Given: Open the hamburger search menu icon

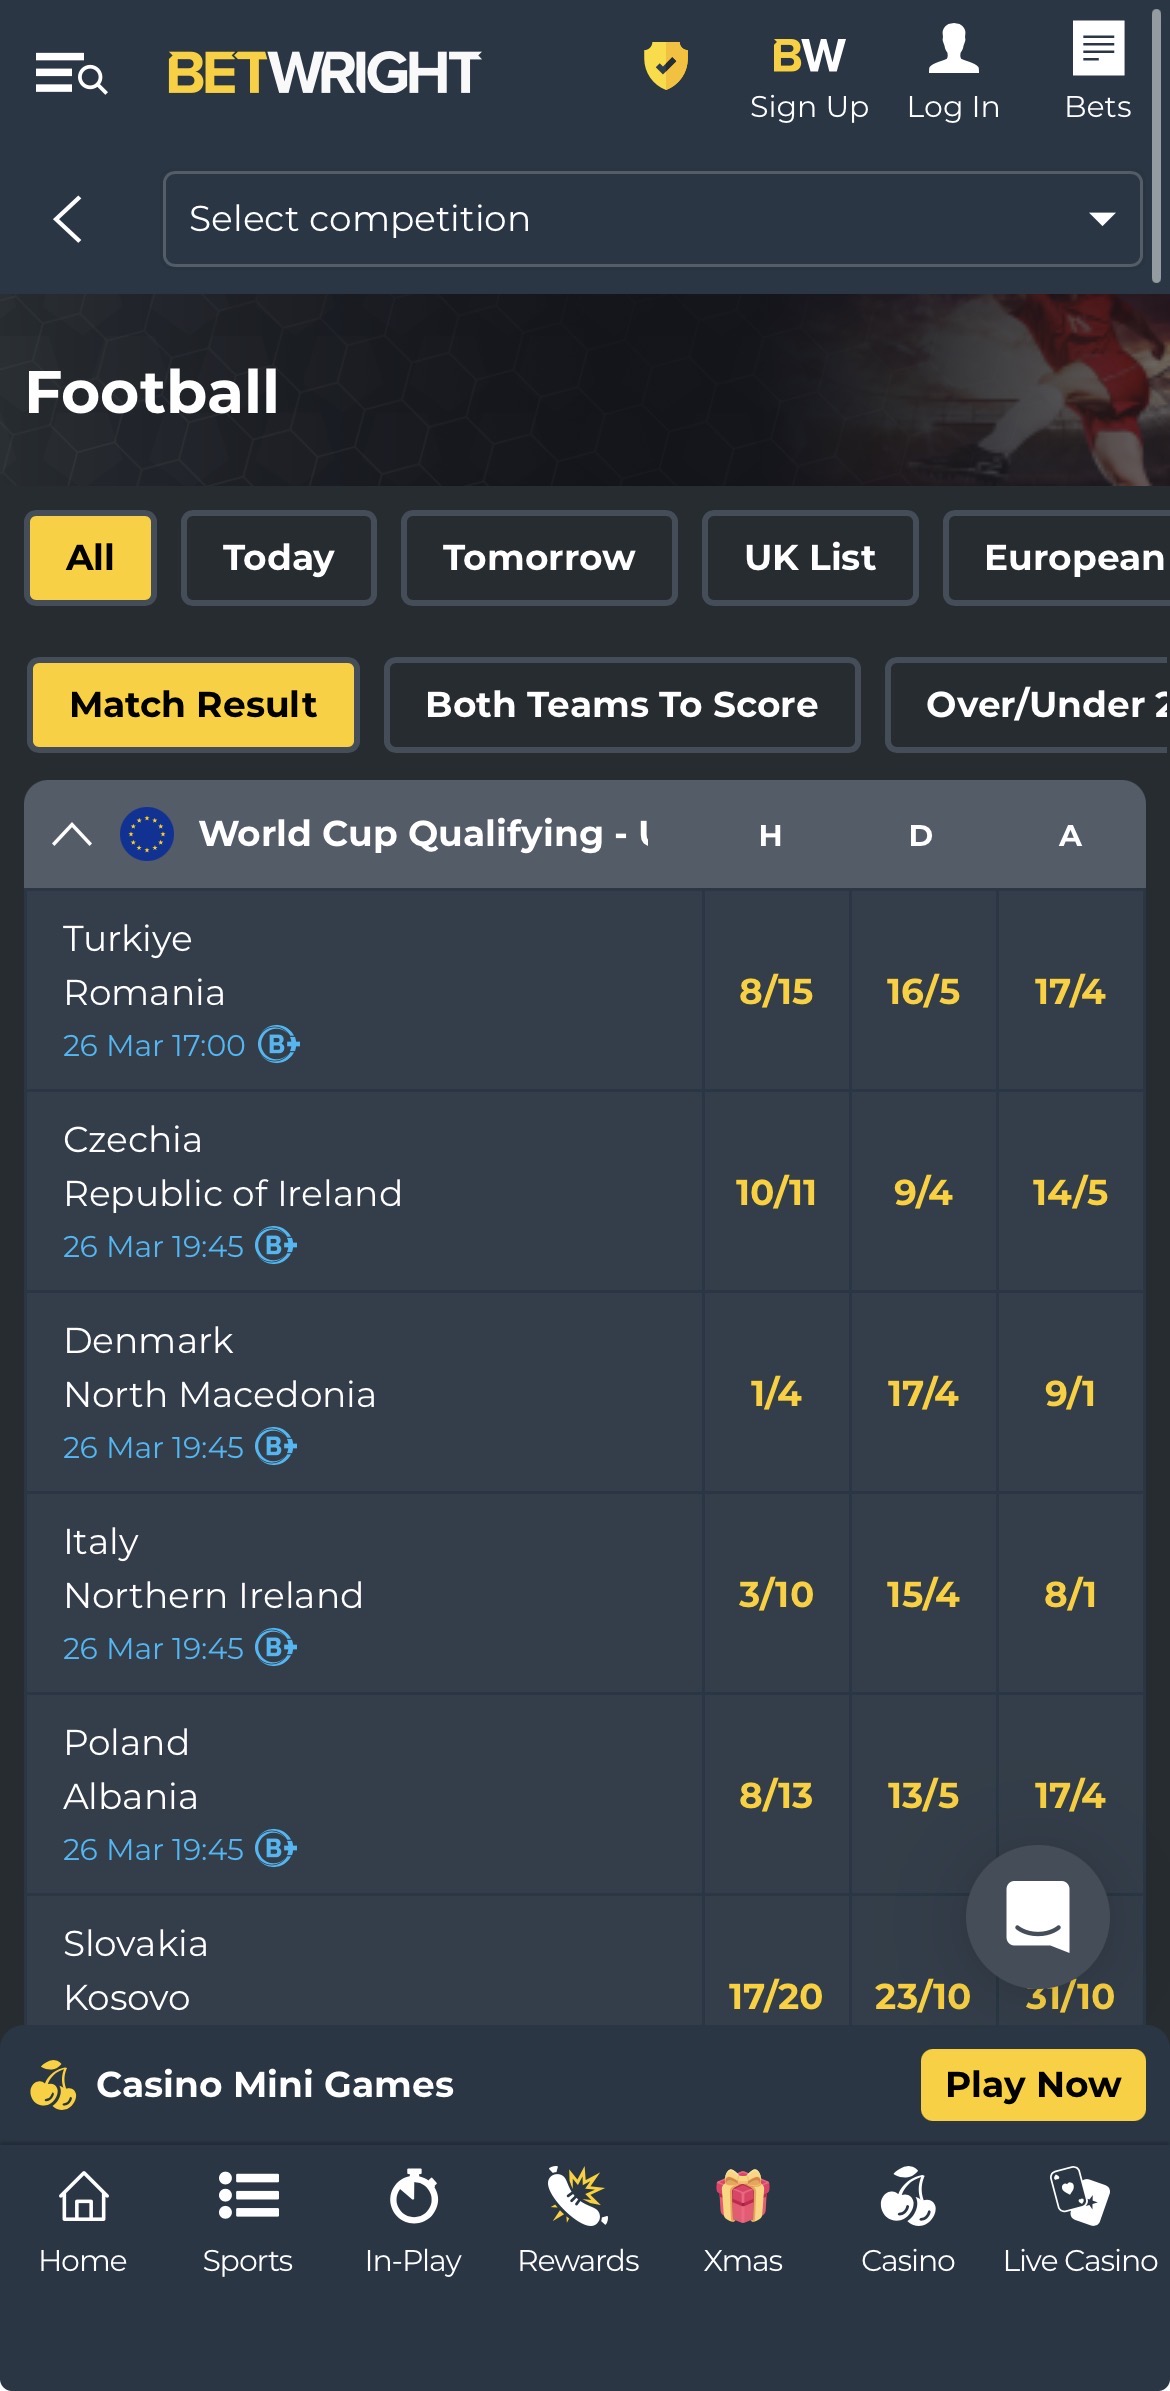Looking at the screenshot, I should pos(71,74).
